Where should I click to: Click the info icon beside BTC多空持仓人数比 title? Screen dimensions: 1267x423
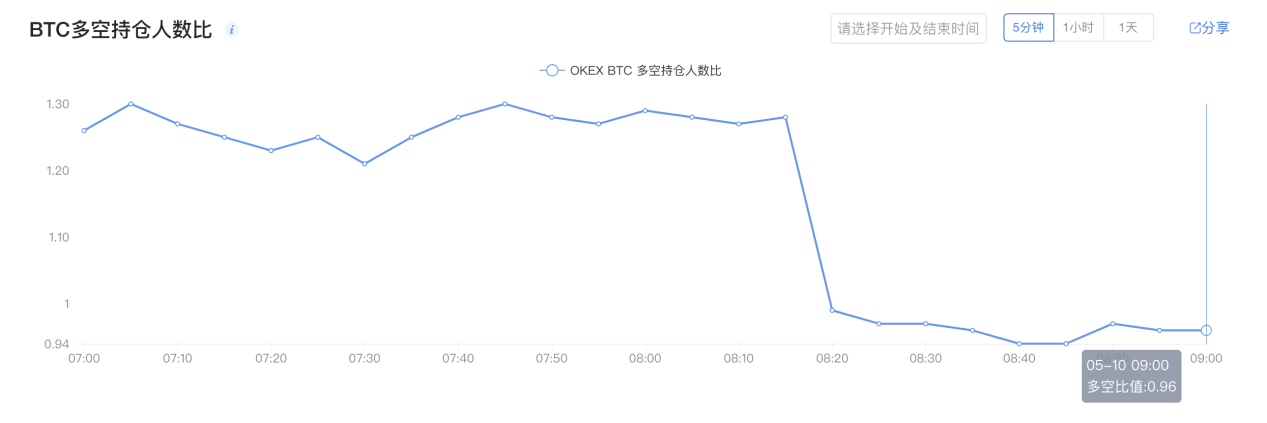pyautogui.click(x=232, y=30)
